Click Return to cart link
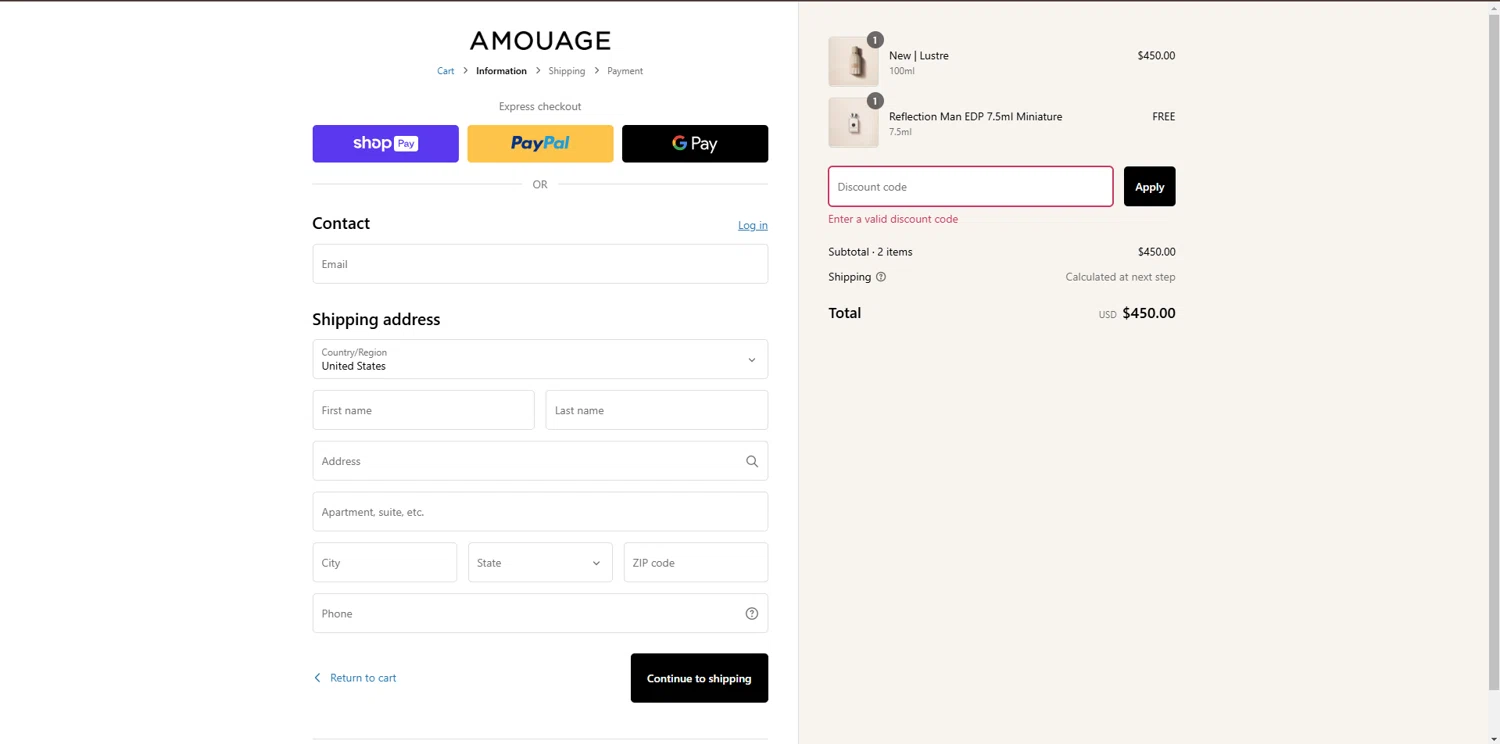The width and height of the screenshot is (1500, 744). [355, 678]
